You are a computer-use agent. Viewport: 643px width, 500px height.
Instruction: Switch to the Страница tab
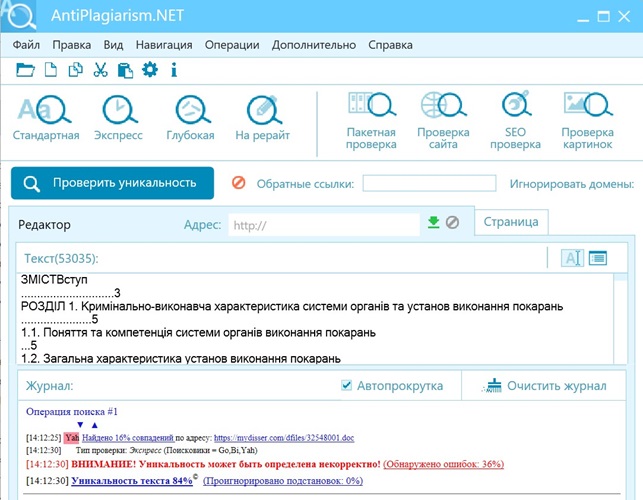(511, 222)
